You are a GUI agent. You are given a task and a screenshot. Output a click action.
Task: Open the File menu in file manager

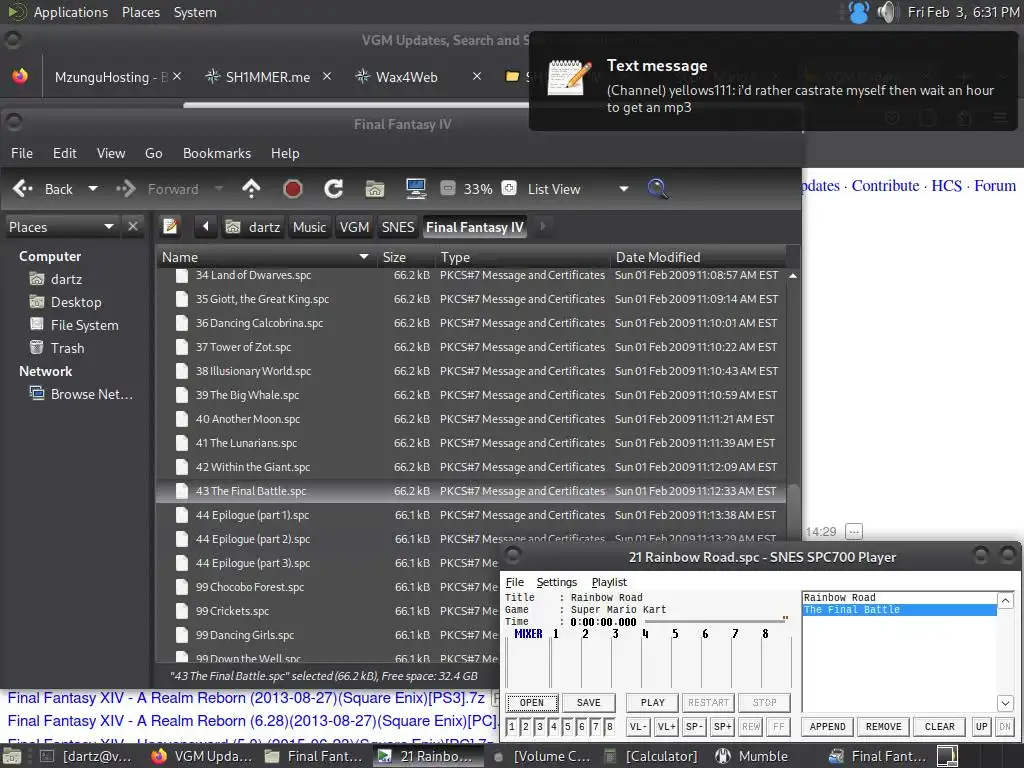click(22, 153)
